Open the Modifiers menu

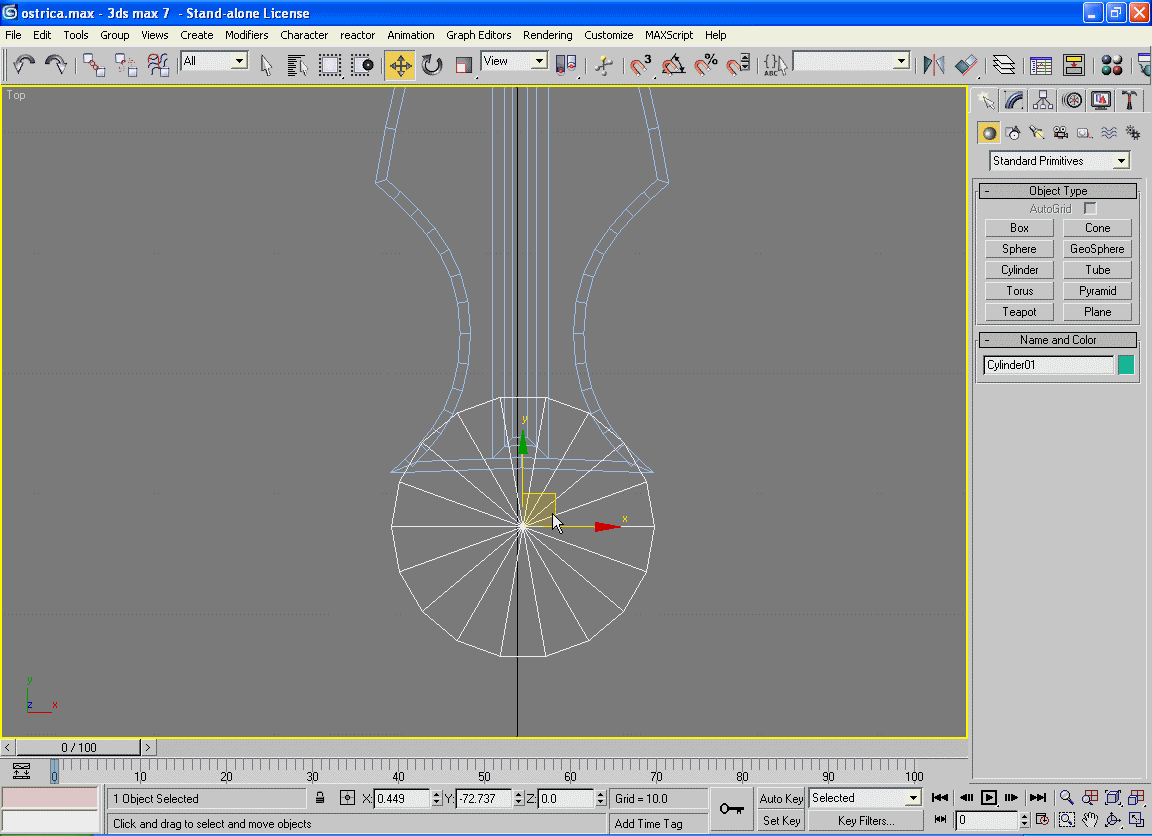(x=246, y=35)
